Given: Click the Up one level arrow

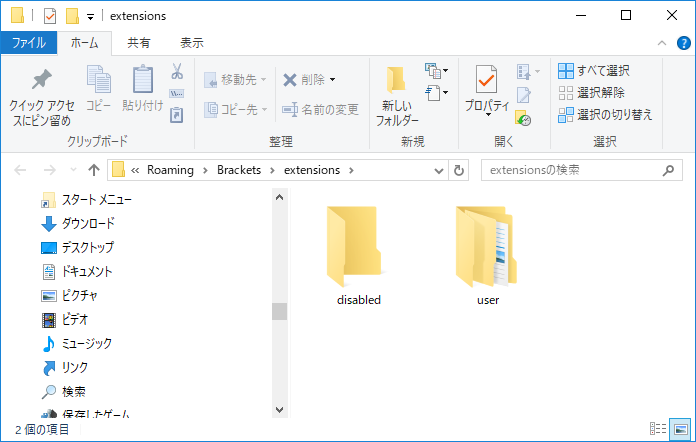Looking at the screenshot, I should click(94, 170).
